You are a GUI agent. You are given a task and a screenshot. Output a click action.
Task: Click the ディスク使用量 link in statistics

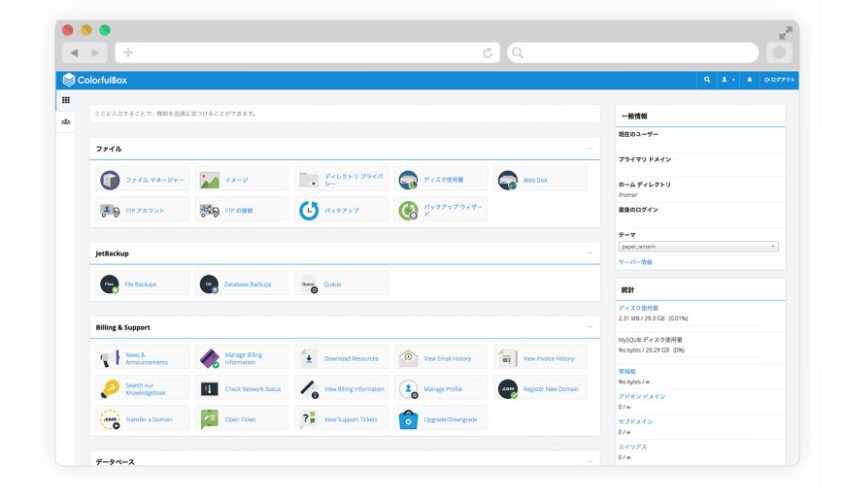638,308
